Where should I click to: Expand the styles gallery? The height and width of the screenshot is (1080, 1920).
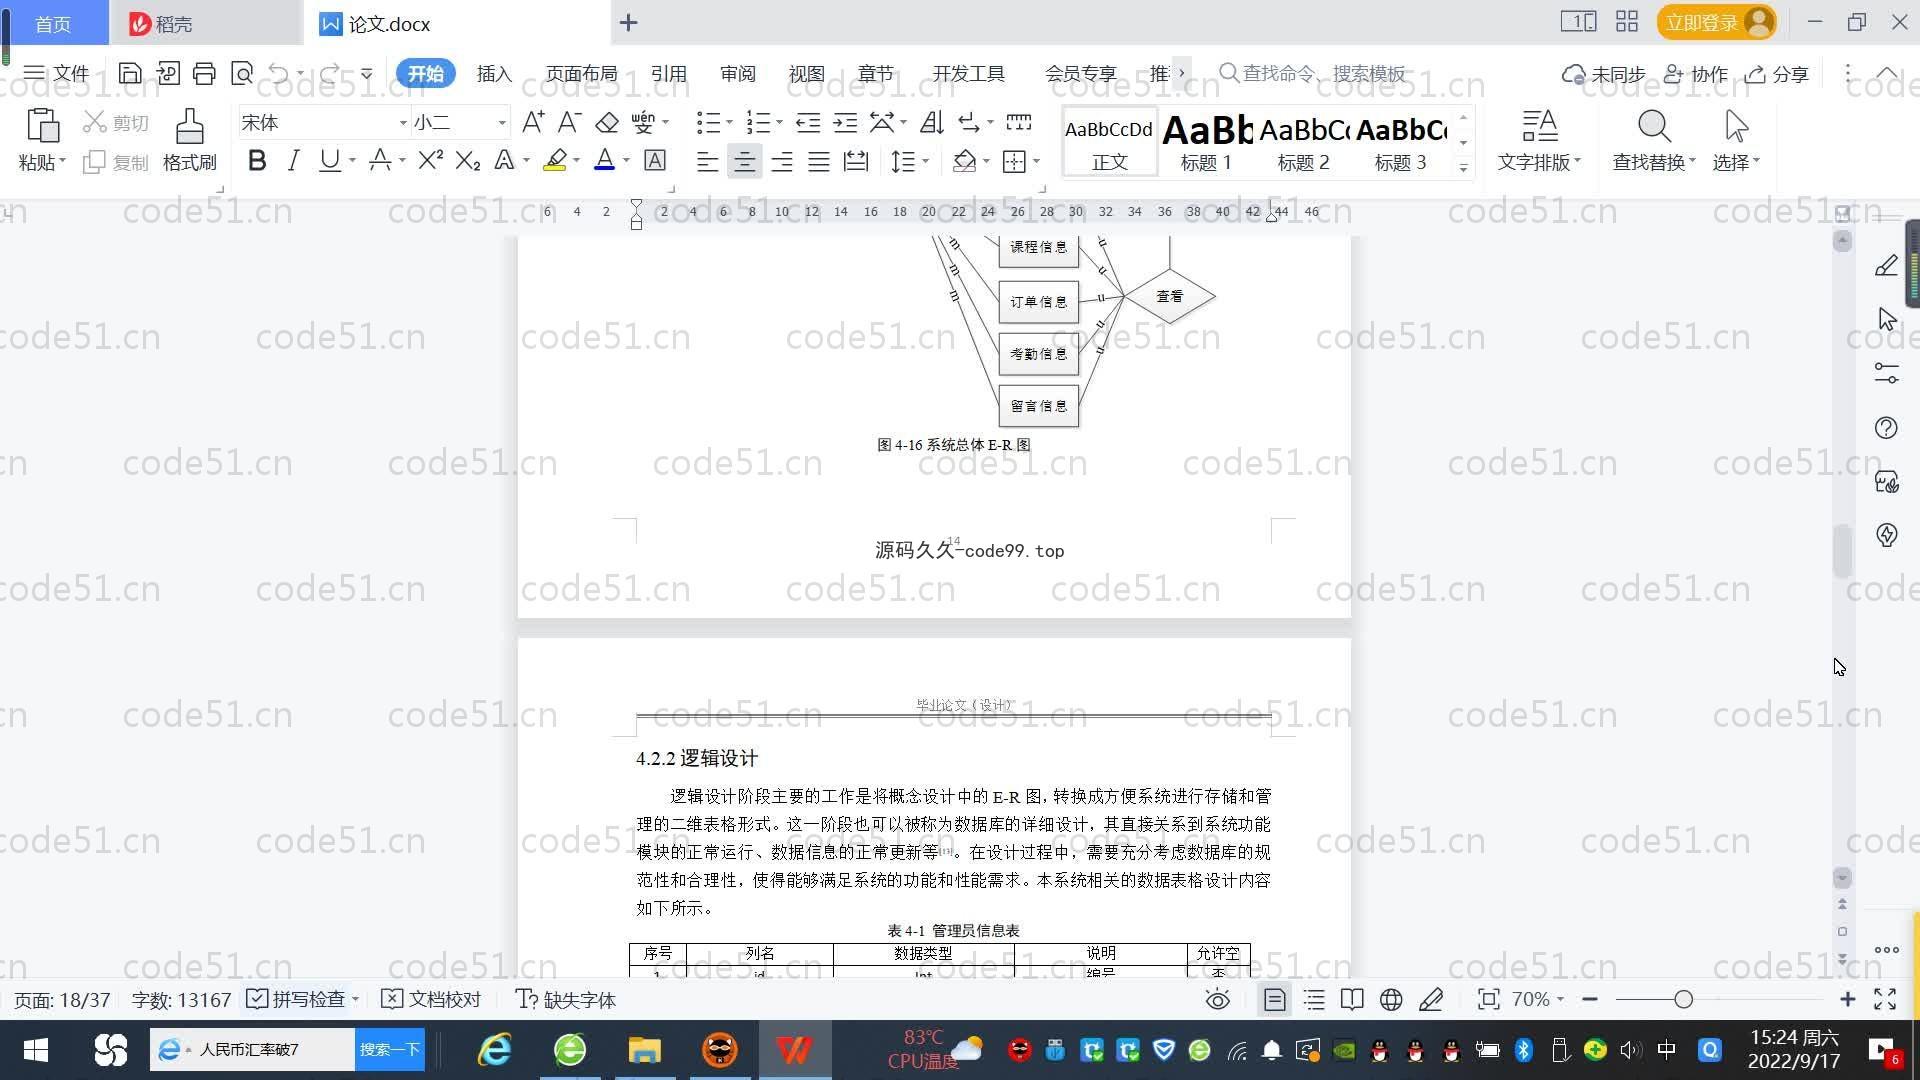pos(1463,168)
